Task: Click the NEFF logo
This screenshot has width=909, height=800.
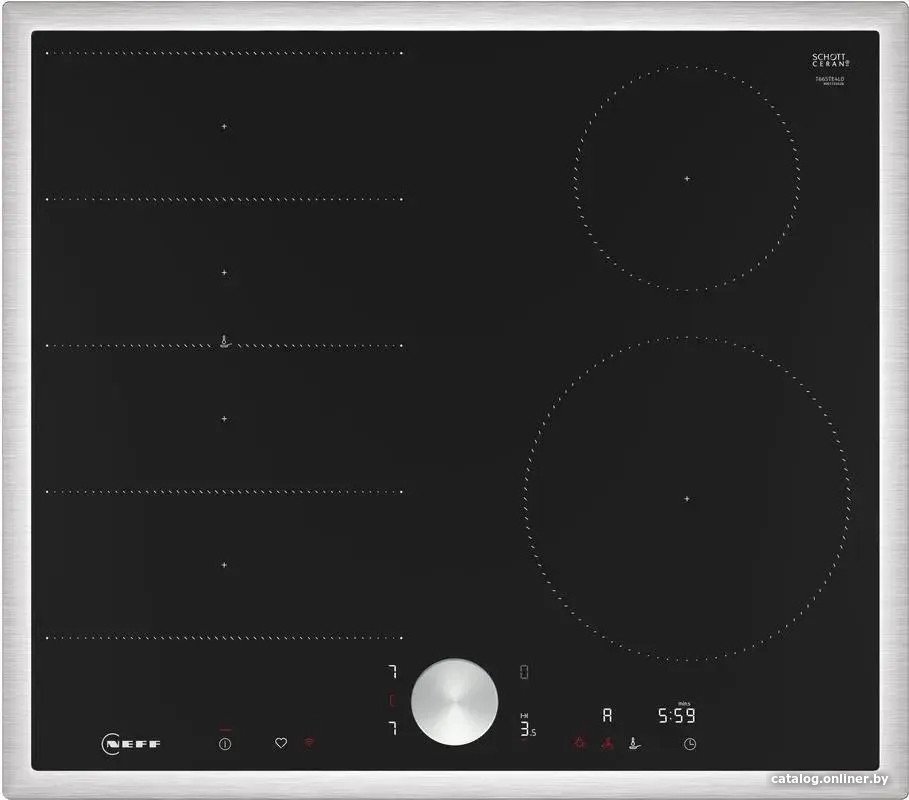Action: 131,744
